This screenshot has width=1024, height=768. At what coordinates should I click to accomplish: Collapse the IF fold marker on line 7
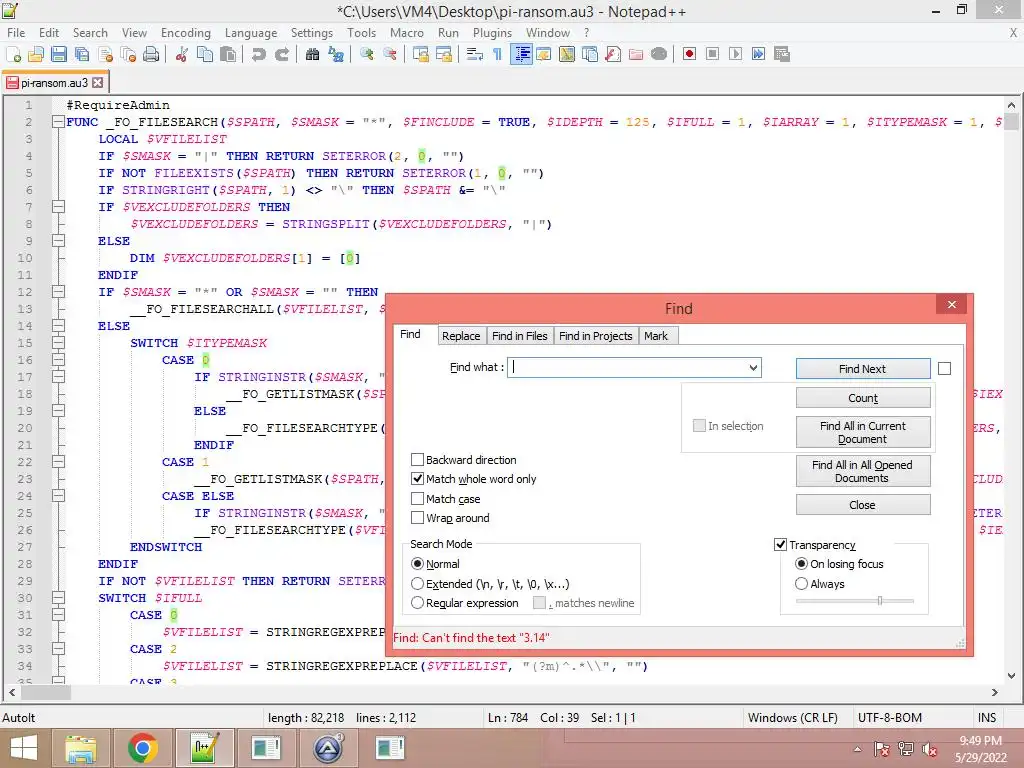pos(58,206)
